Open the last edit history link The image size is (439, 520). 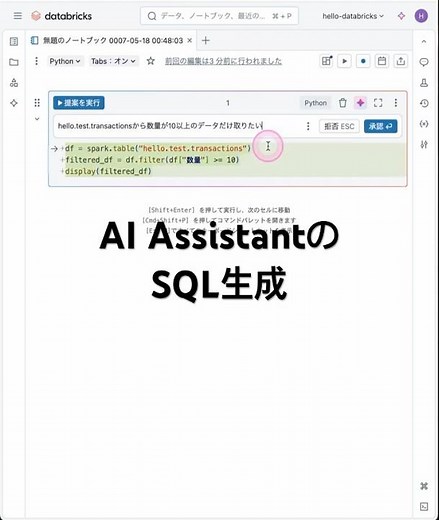pyautogui.click(x=223, y=61)
